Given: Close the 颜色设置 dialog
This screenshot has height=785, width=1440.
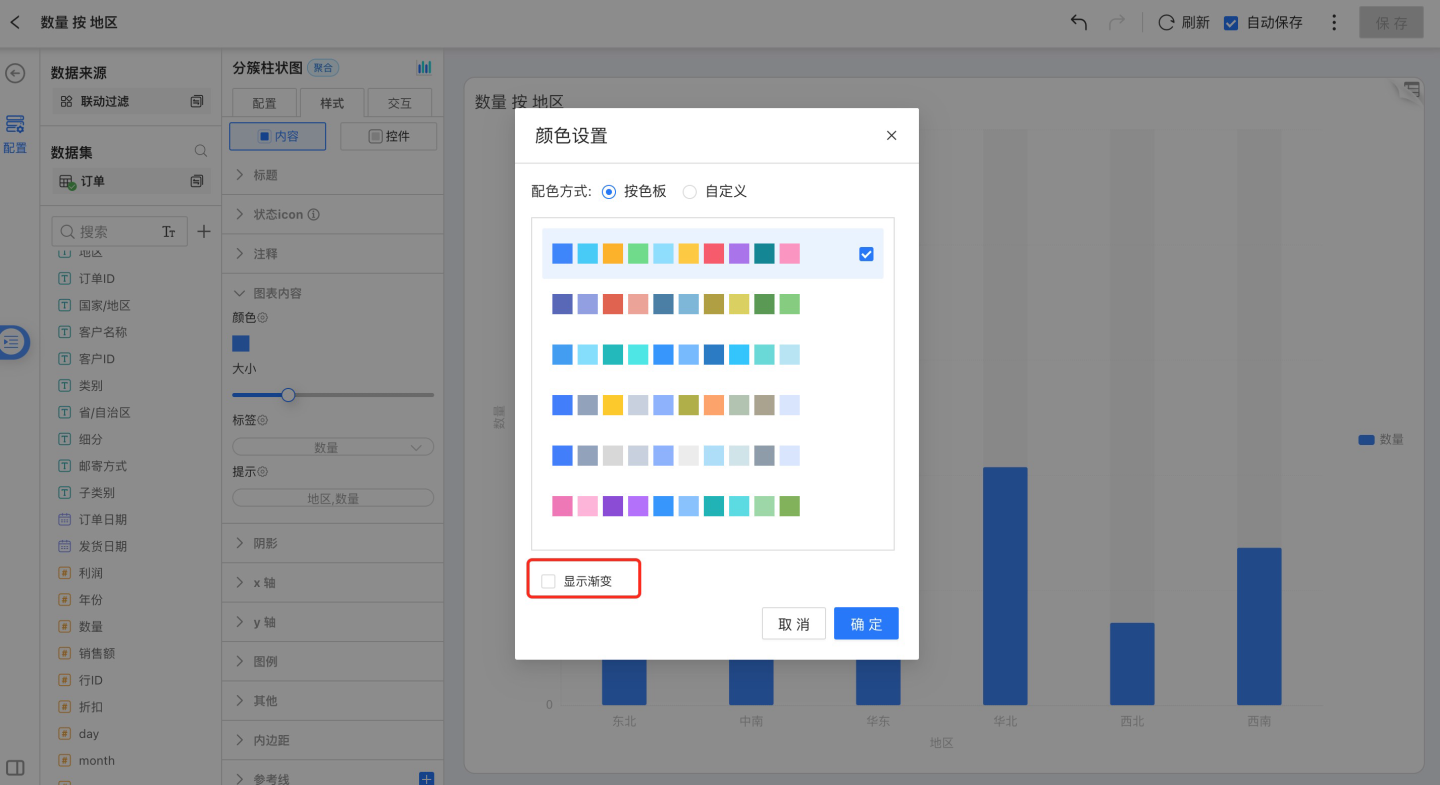Looking at the screenshot, I should pos(891,136).
